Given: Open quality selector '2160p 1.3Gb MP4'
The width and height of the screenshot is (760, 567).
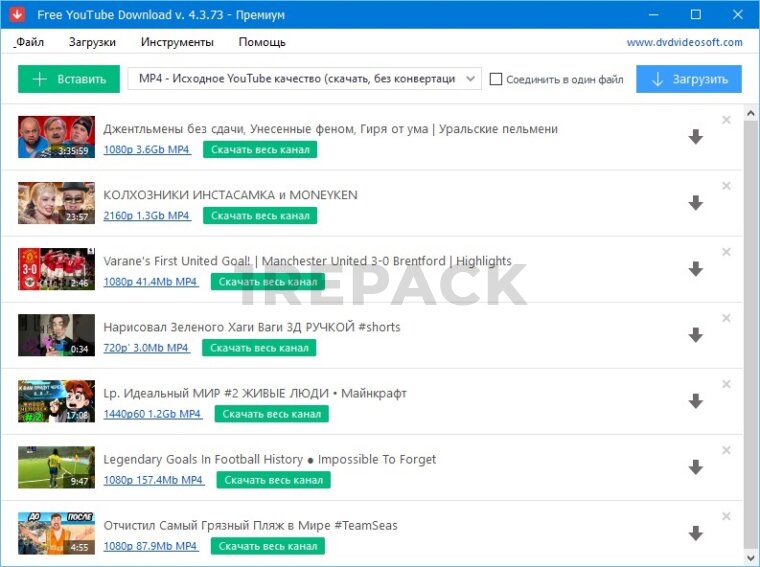Looking at the screenshot, I should [146, 216].
